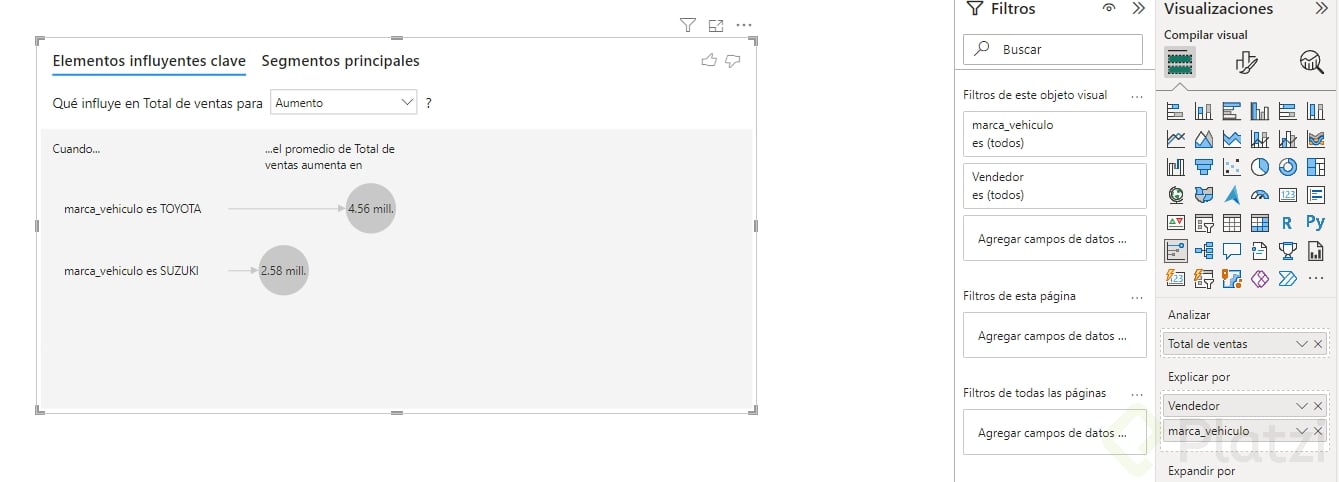Expand the Total de ventas field menu
Viewport: 1339px width, 482px height.
coord(1301,344)
